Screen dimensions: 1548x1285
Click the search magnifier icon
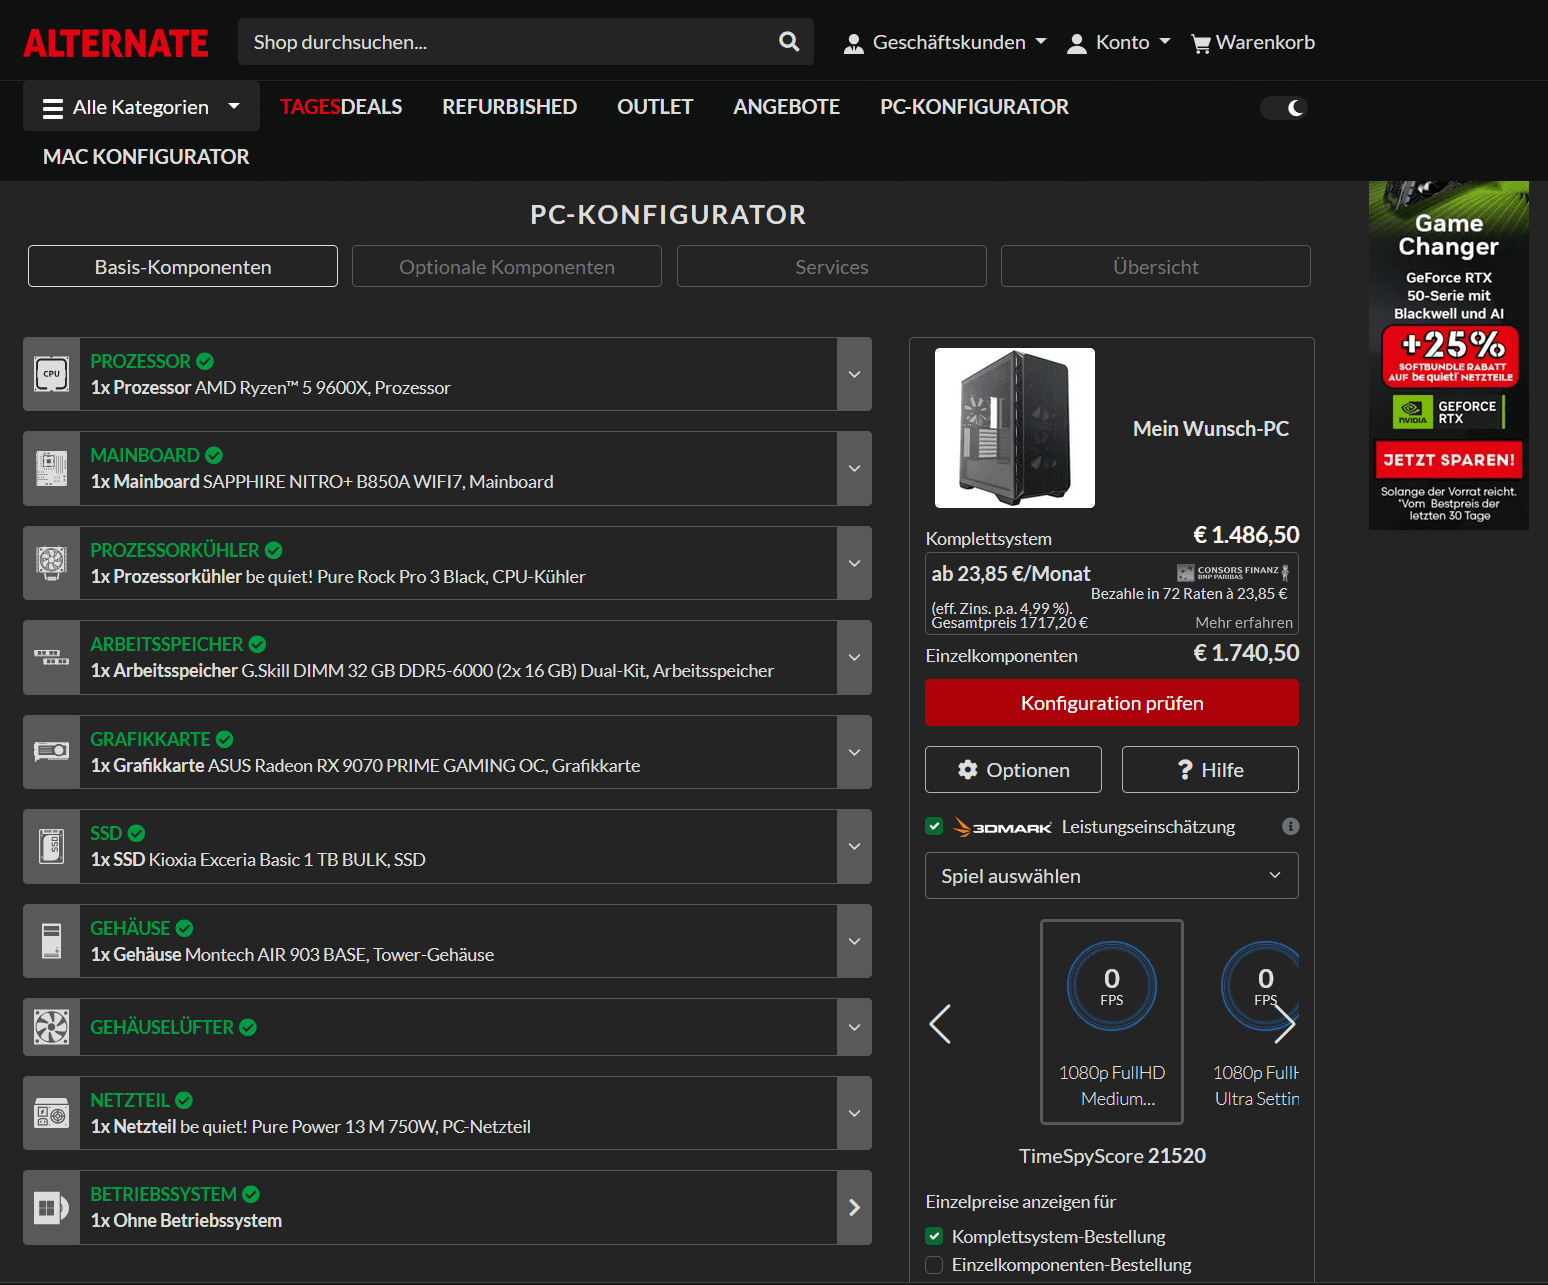click(x=789, y=42)
